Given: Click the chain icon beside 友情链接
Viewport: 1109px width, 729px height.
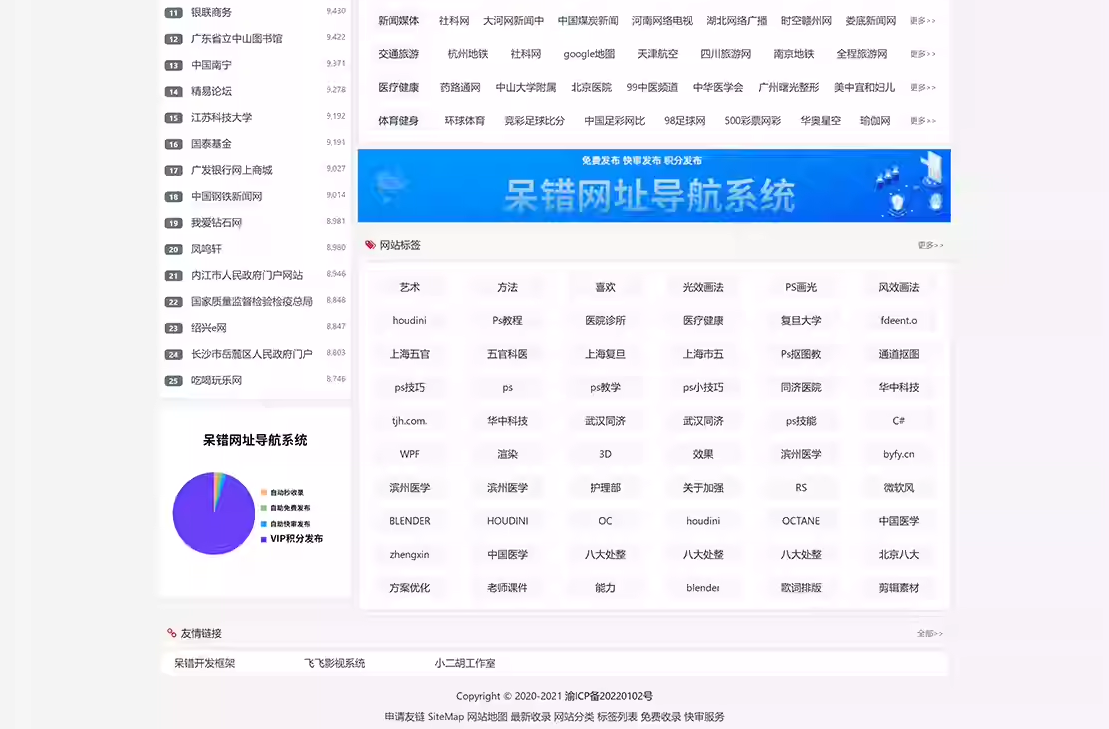Looking at the screenshot, I should pos(172,633).
